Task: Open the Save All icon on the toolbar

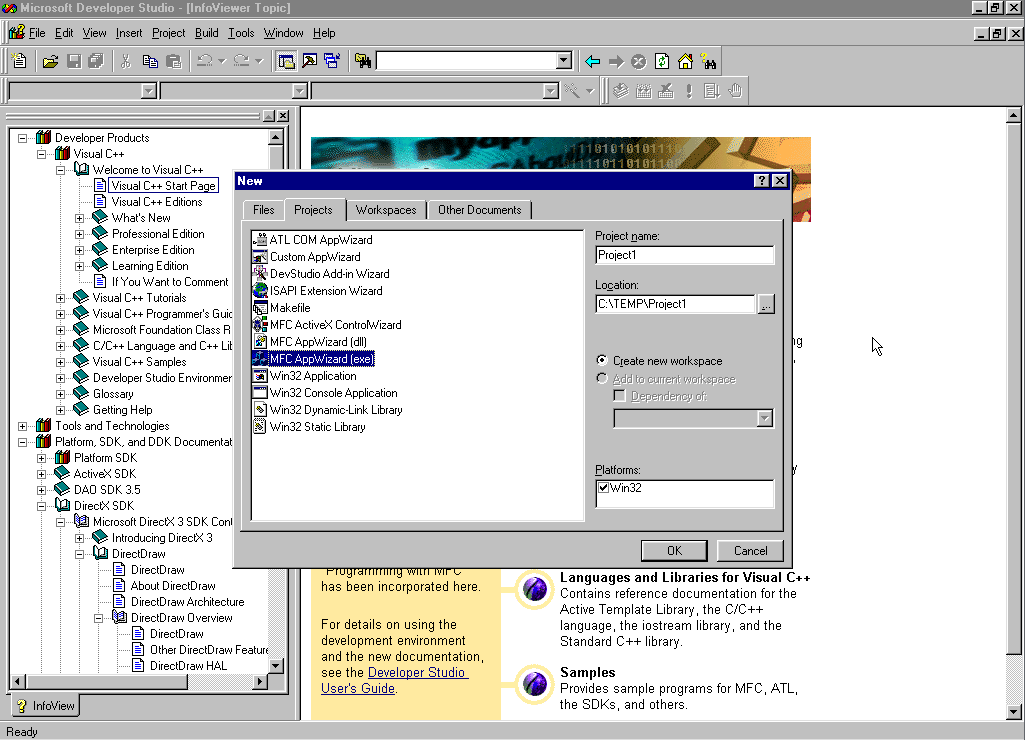Action: [x=96, y=61]
